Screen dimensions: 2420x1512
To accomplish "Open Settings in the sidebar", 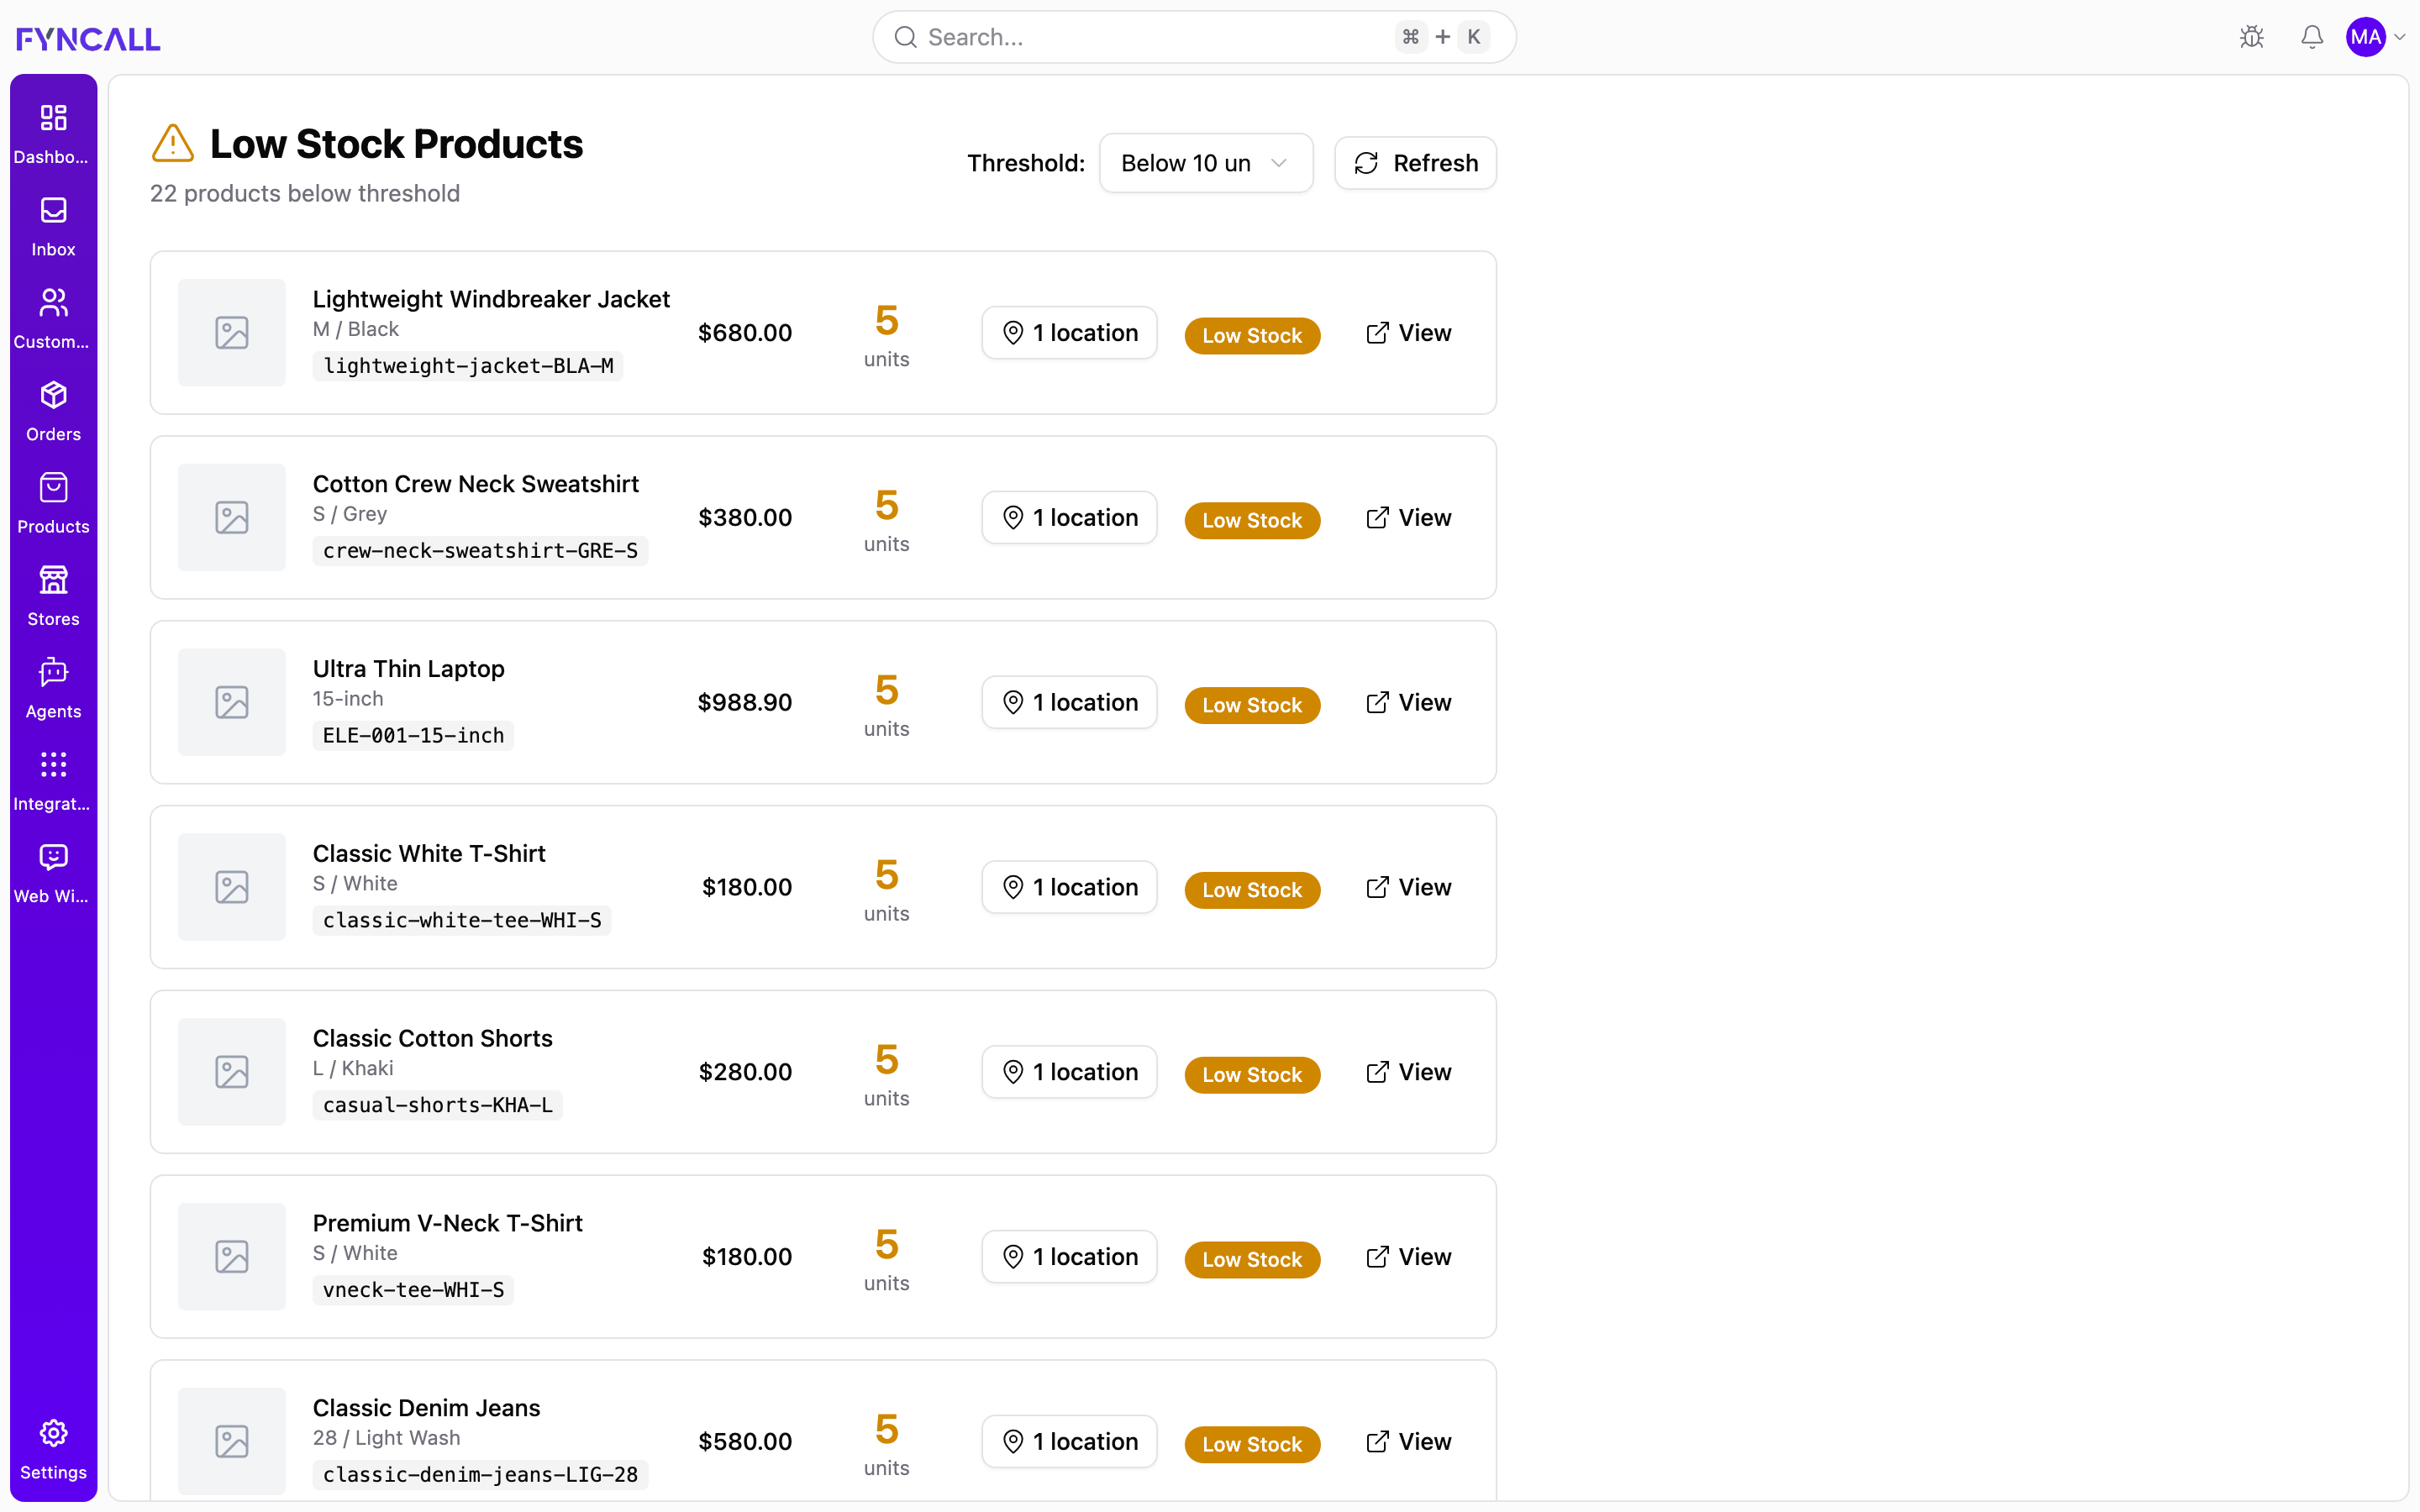I will 53,1449.
